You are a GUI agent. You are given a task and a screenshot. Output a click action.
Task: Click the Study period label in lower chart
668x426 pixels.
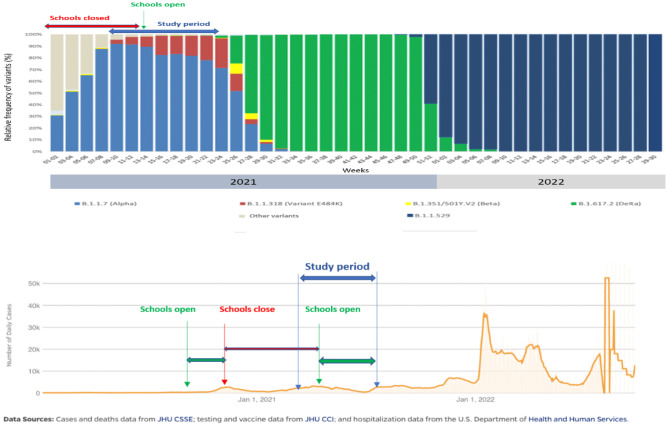337,267
